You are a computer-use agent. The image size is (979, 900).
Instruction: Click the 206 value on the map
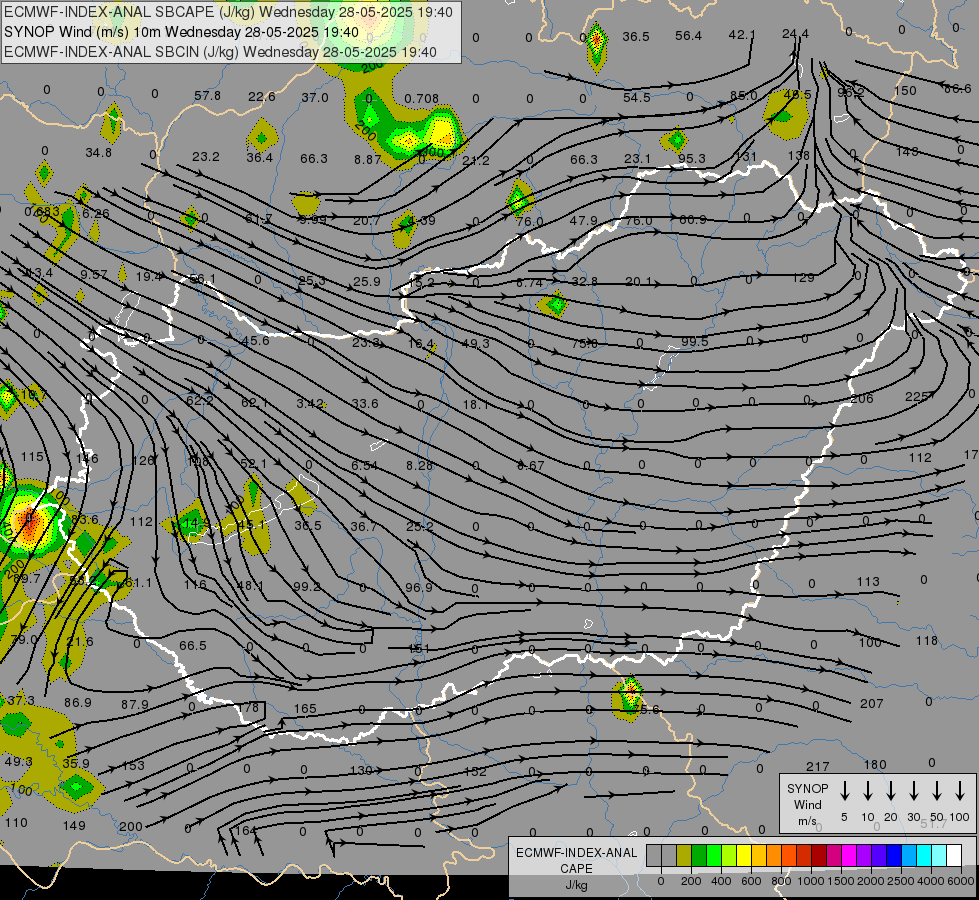[x=862, y=398]
